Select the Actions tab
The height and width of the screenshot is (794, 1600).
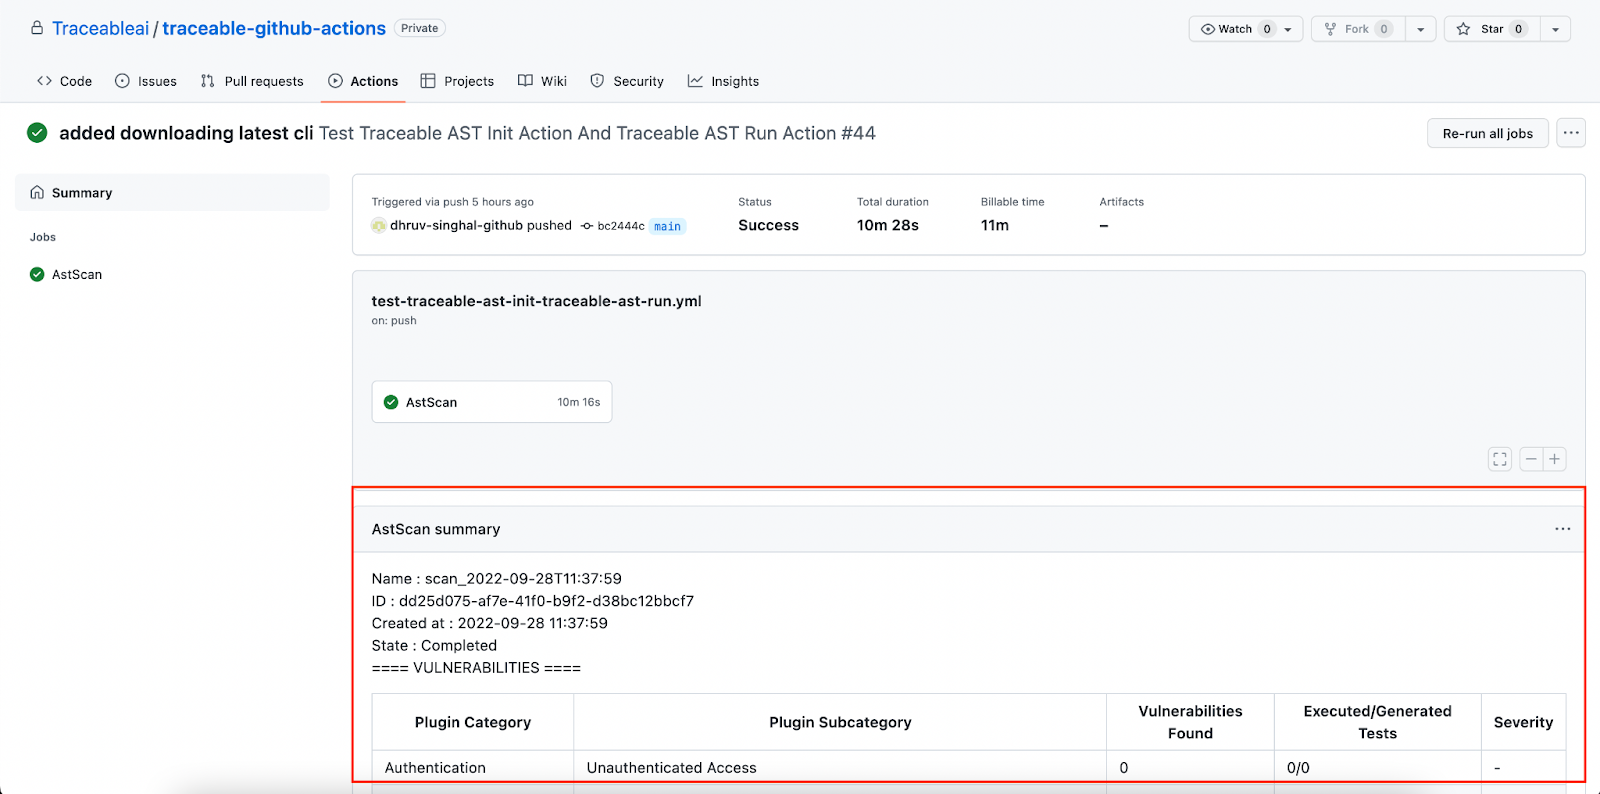point(363,81)
